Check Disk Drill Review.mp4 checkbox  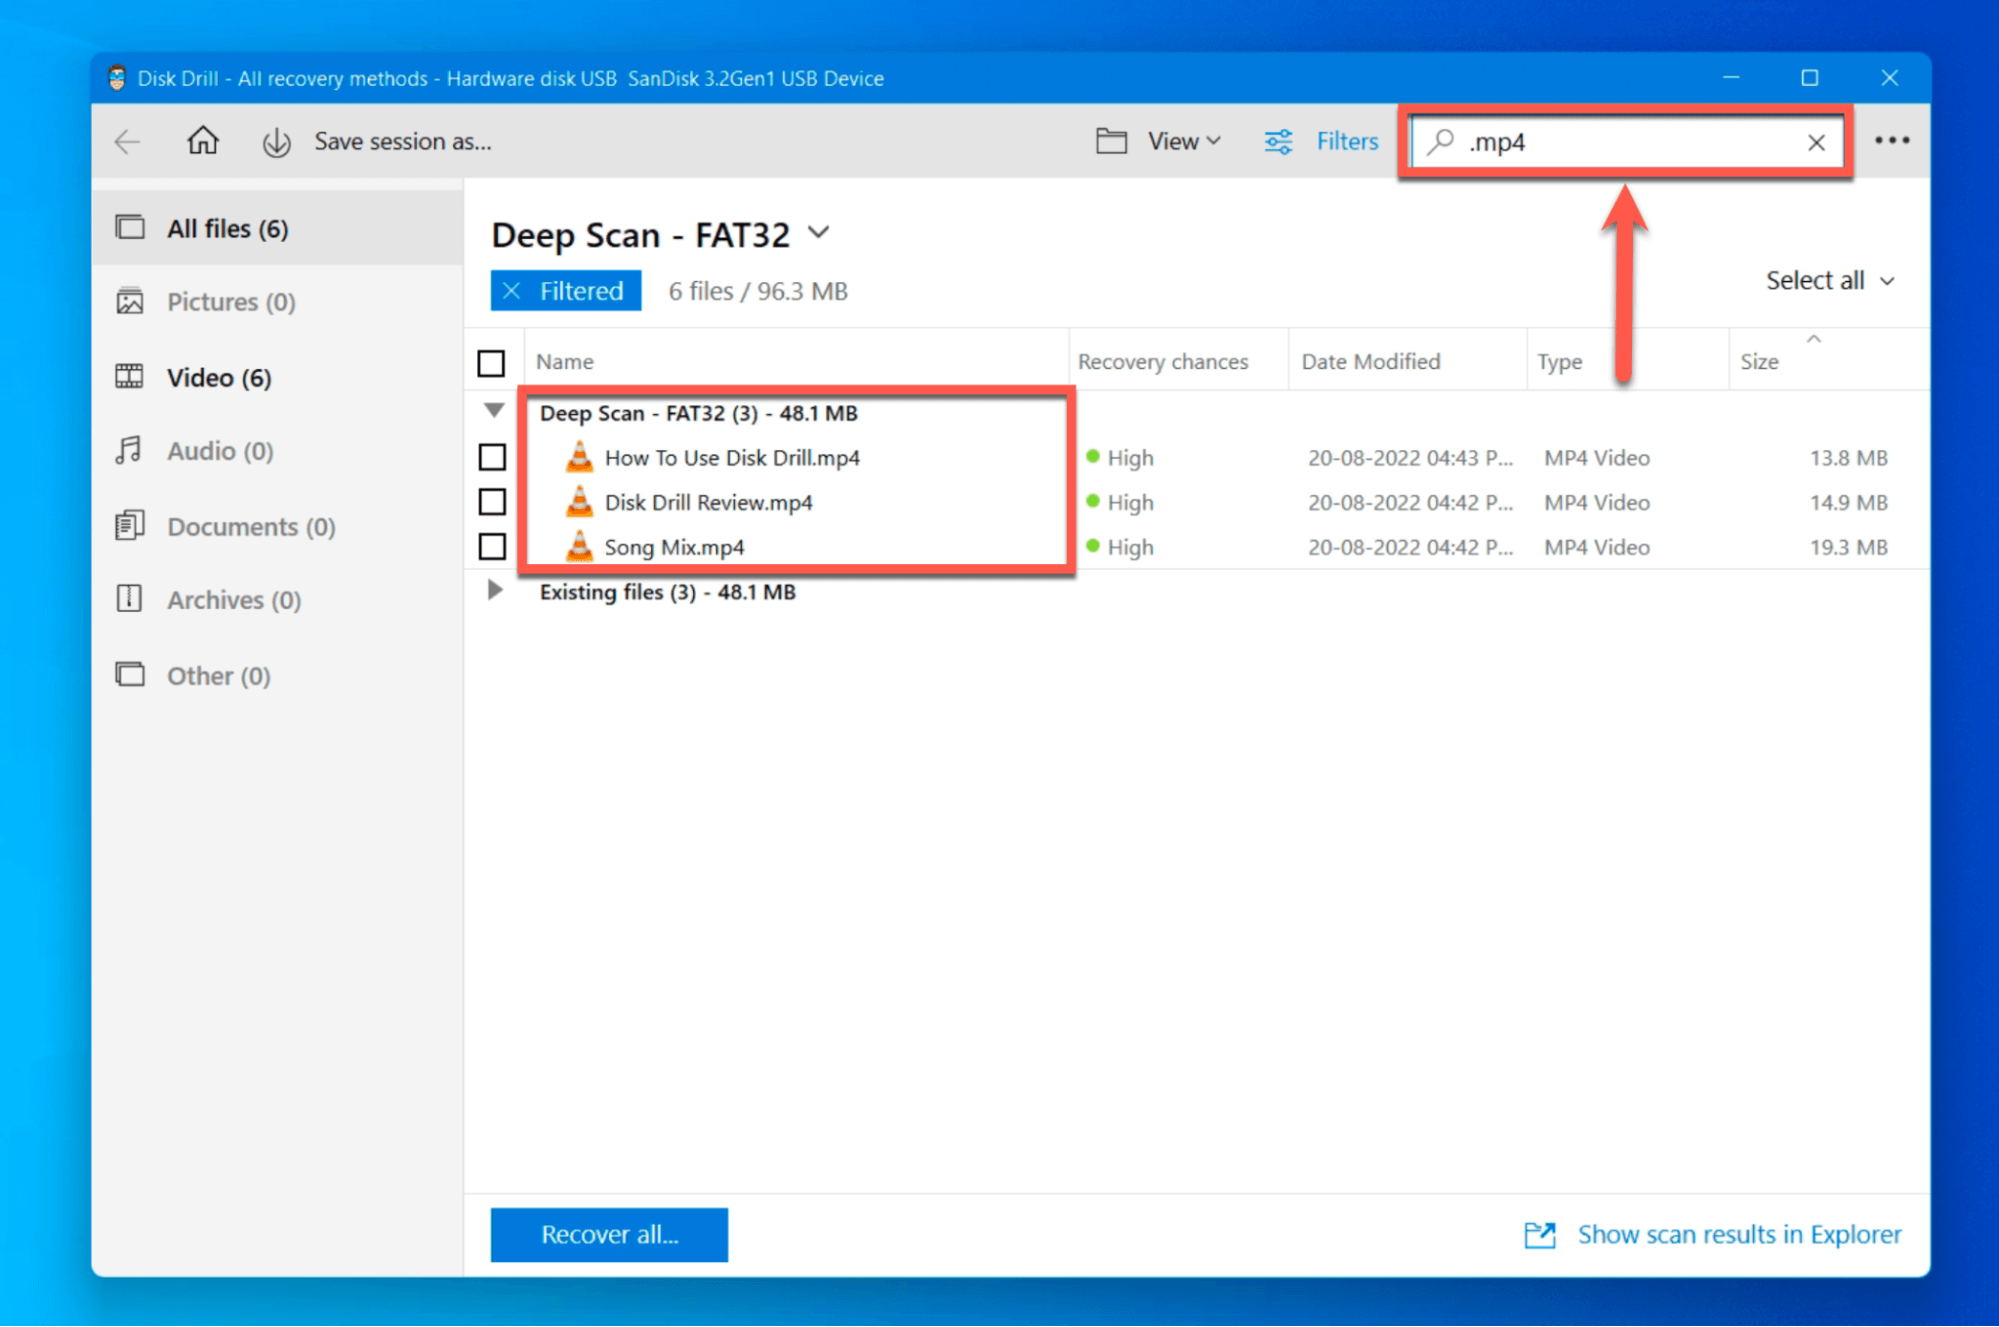[x=492, y=502]
